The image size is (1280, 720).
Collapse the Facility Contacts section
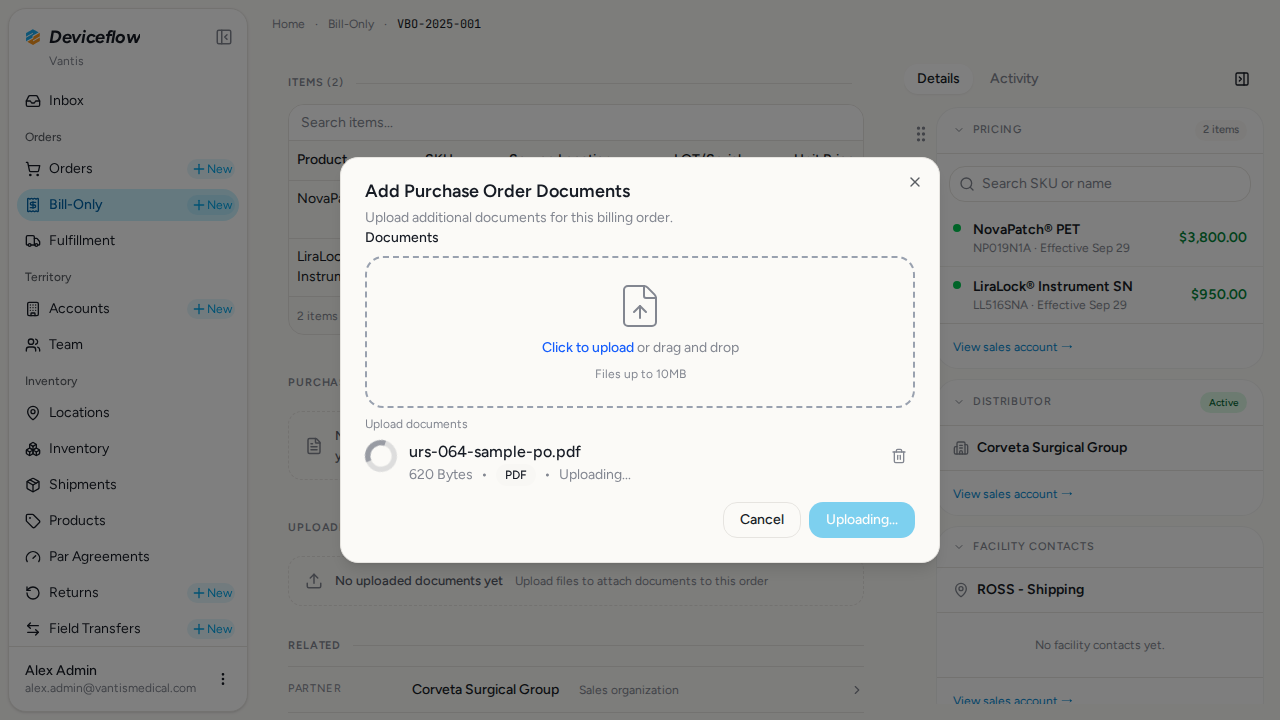pyautogui.click(x=959, y=546)
